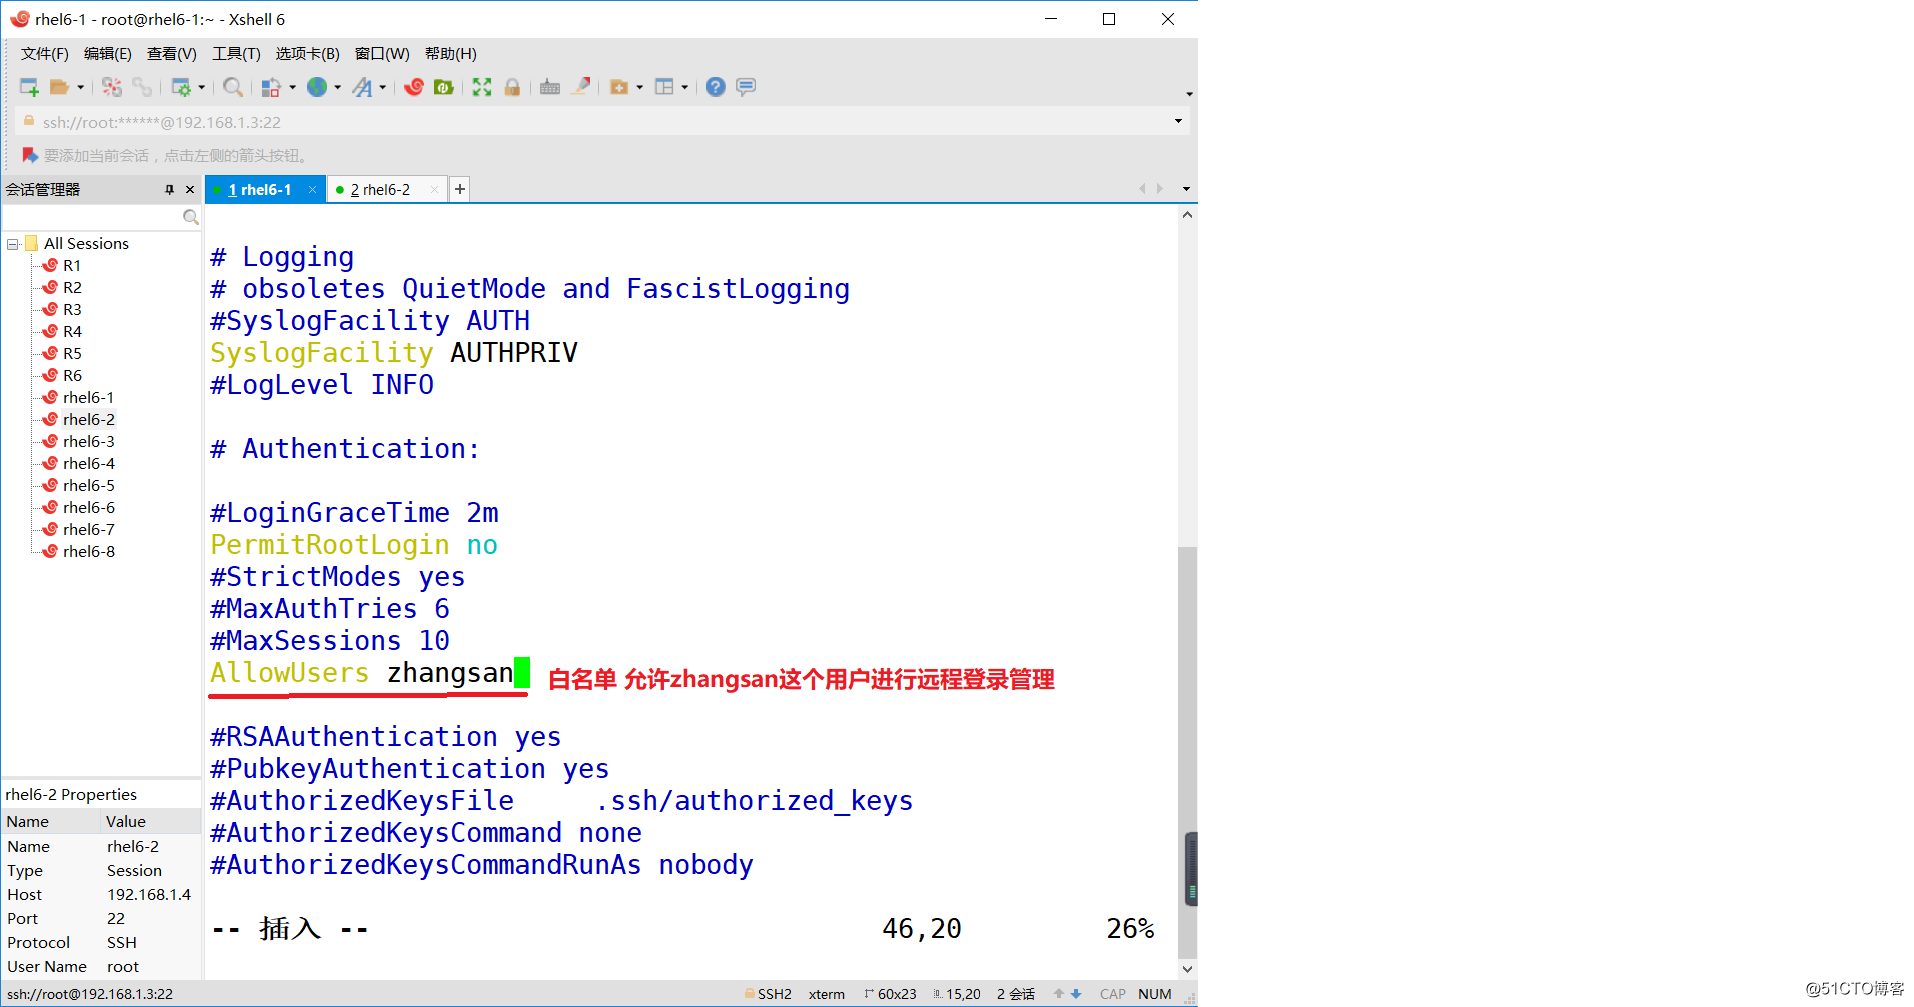Image resolution: width=1914 pixels, height=1007 pixels.
Task: Click the Host value 192.168.1.4
Action: 149,895
